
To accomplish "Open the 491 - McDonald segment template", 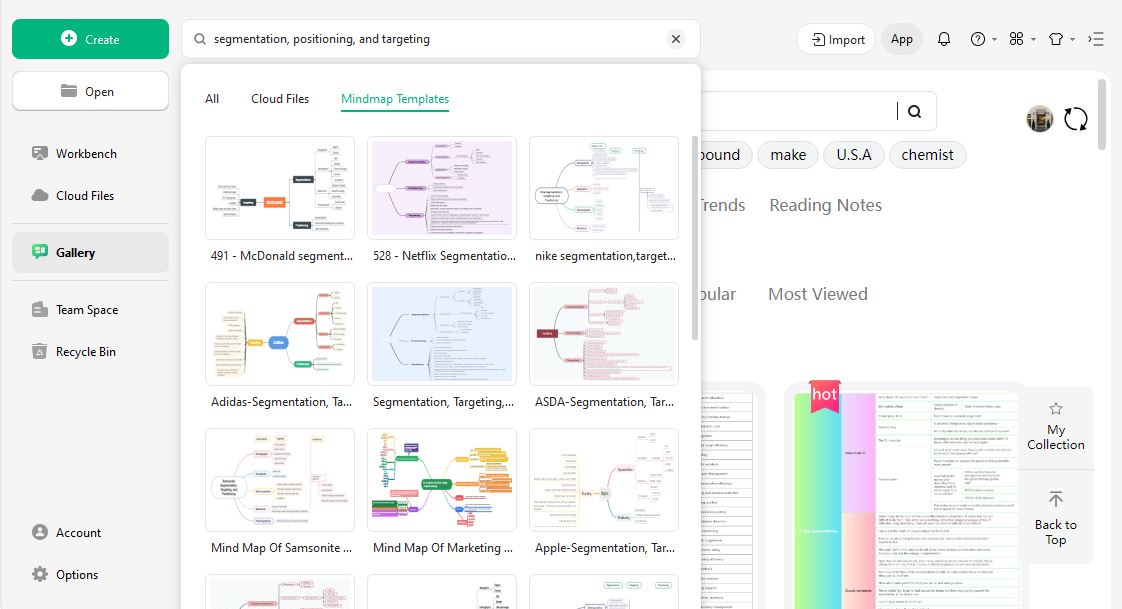I will [x=280, y=188].
